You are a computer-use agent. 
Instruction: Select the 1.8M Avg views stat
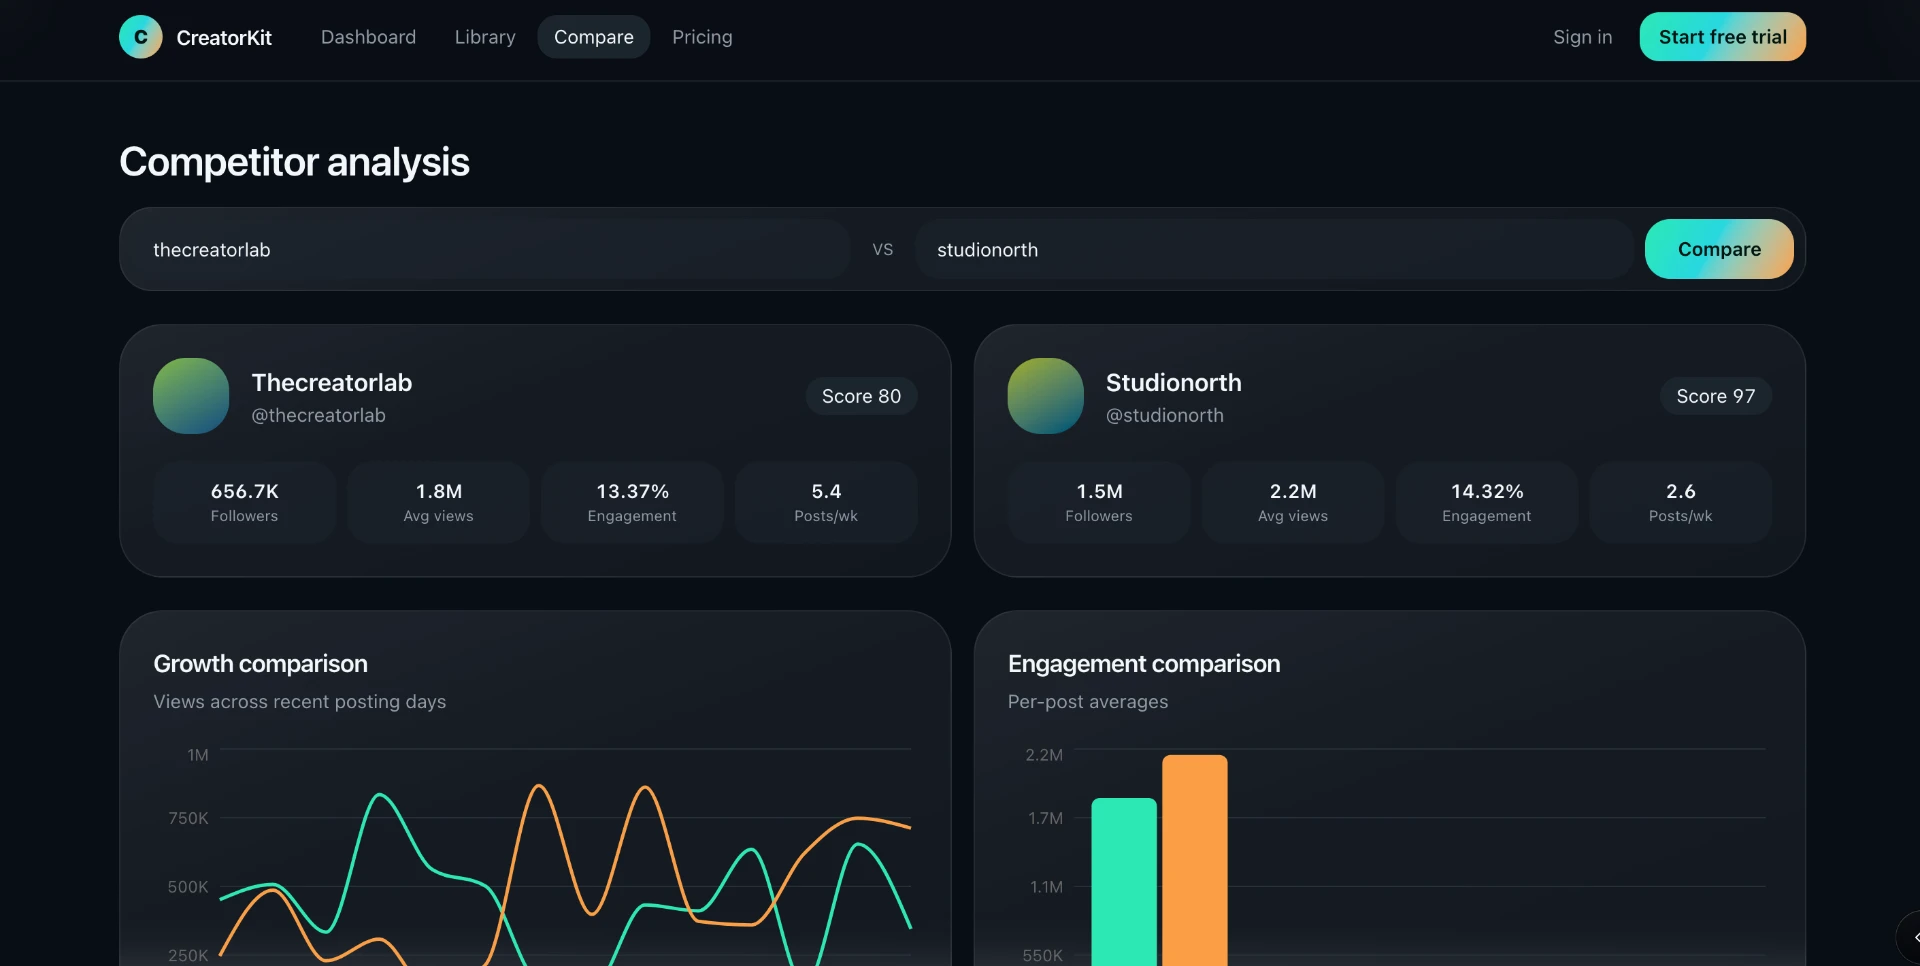pyautogui.click(x=438, y=502)
